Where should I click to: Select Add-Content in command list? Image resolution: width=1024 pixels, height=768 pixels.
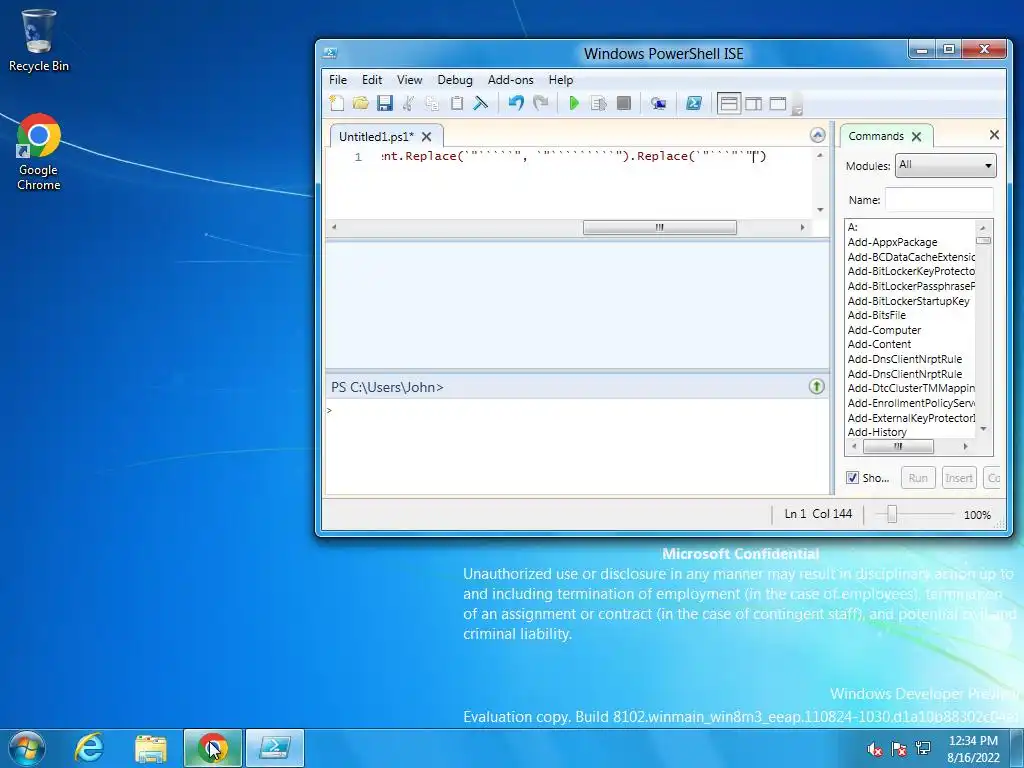(879, 344)
